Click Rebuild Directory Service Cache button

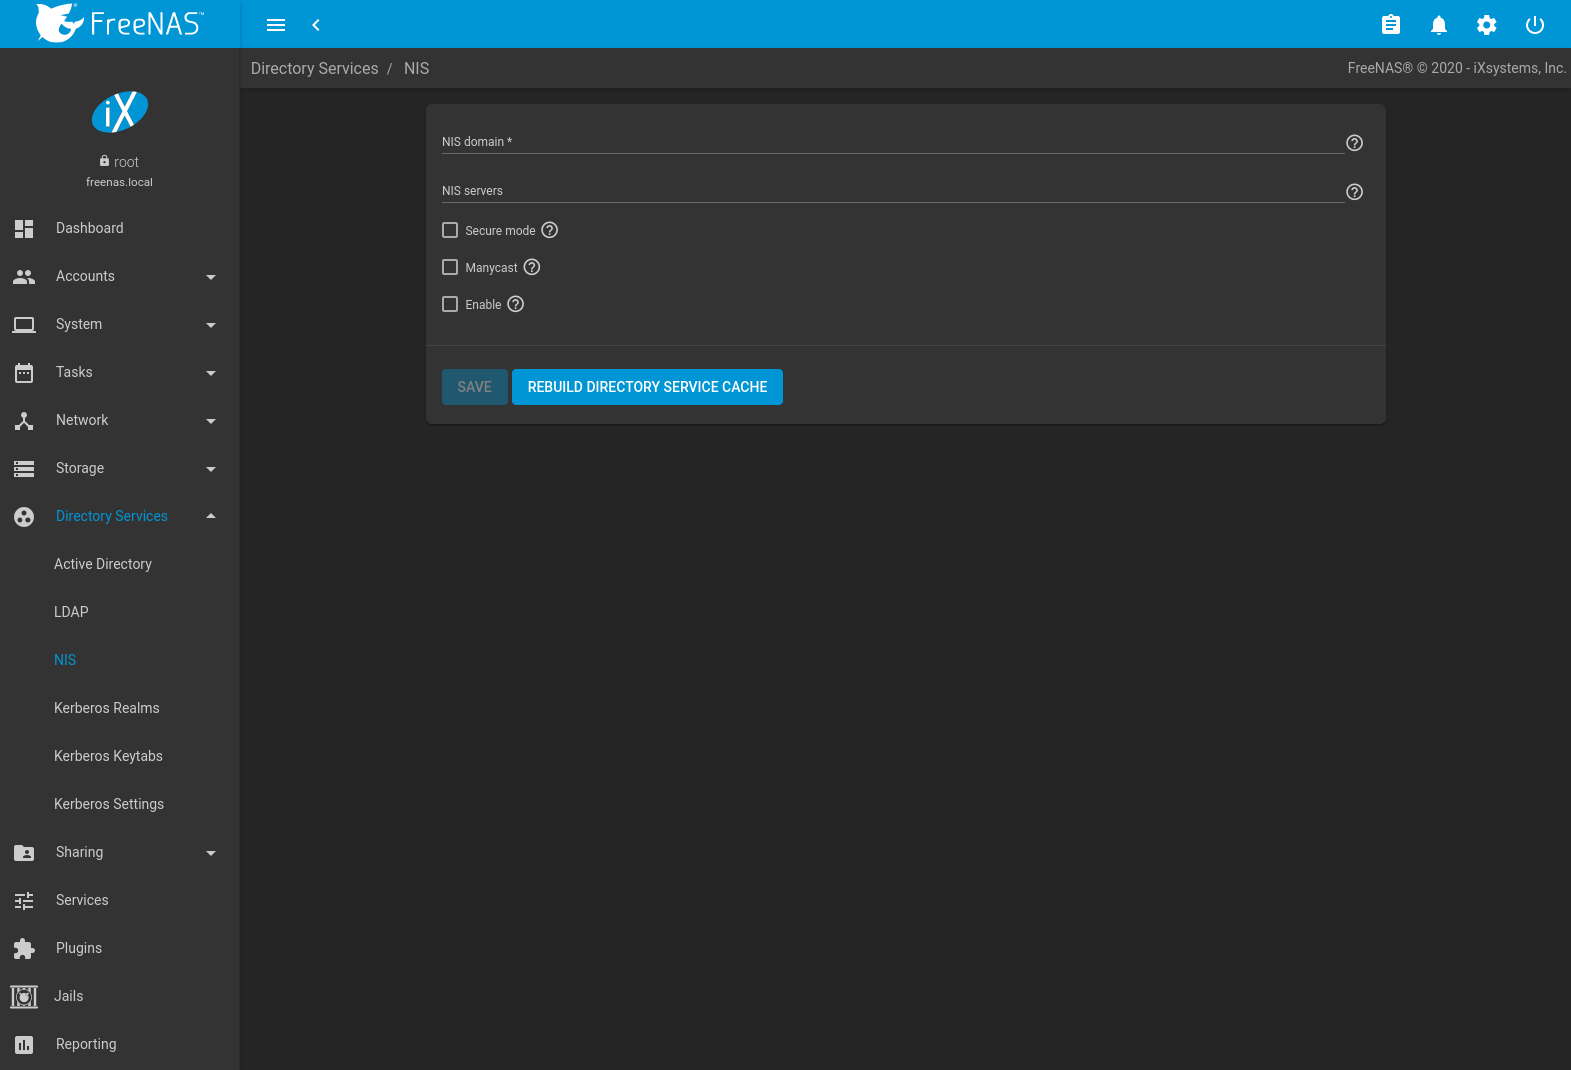click(647, 387)
